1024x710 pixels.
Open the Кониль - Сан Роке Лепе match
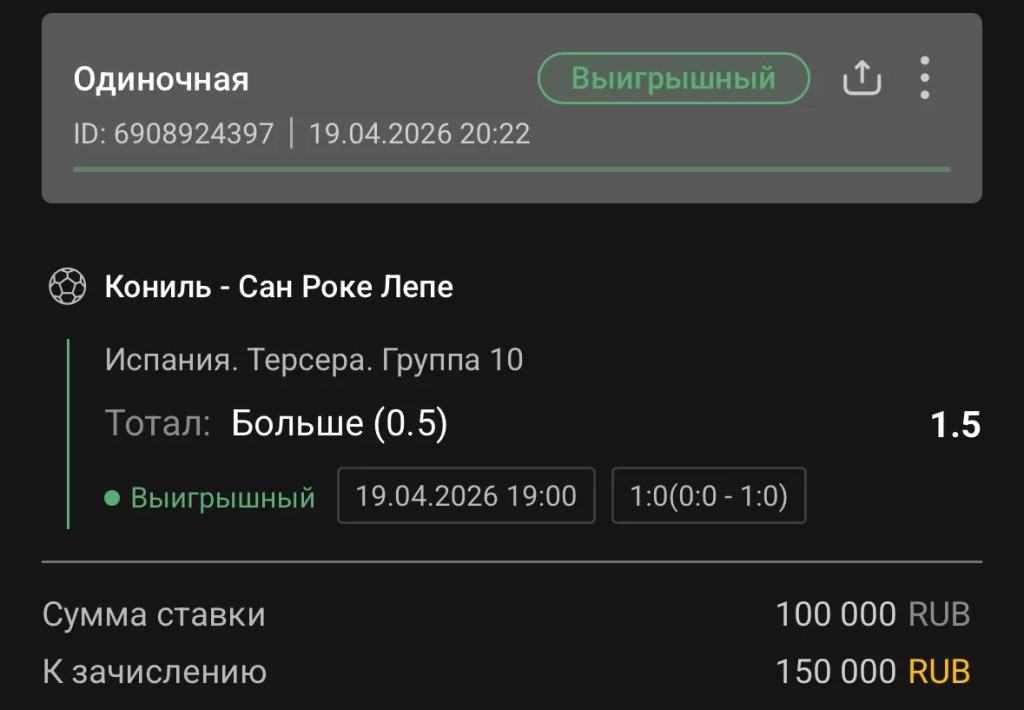click(x=279, y=288)
